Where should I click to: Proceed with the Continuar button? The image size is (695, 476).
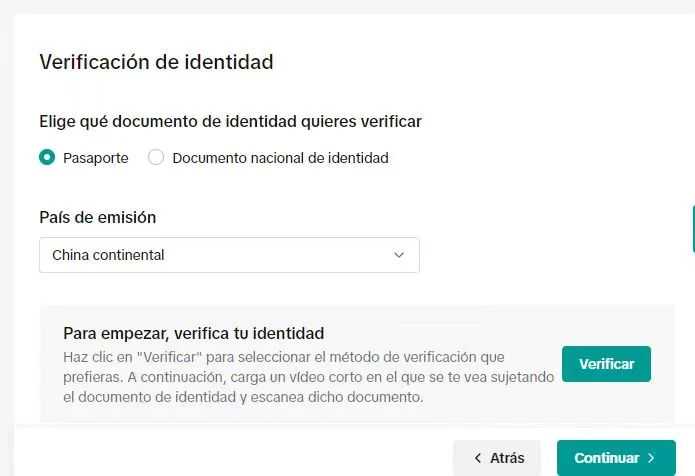pyautogui.click(x=615, y=458)
